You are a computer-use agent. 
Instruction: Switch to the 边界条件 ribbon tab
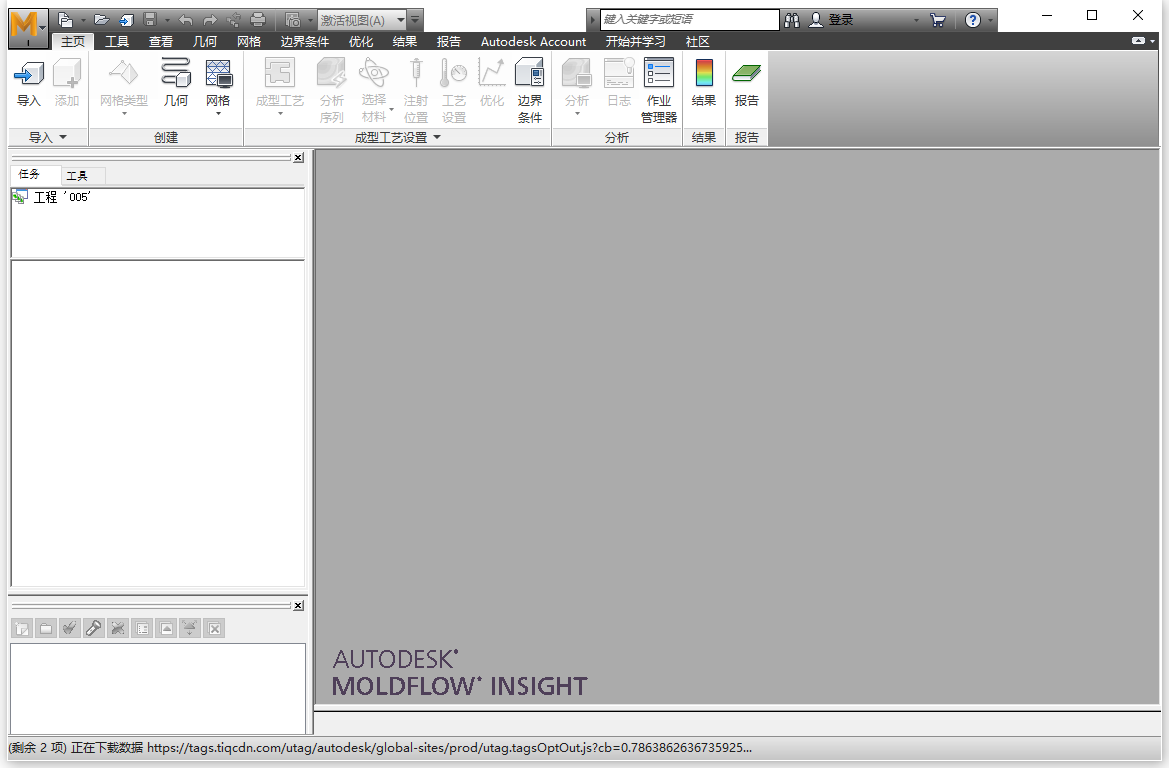(x=305, y=42)
